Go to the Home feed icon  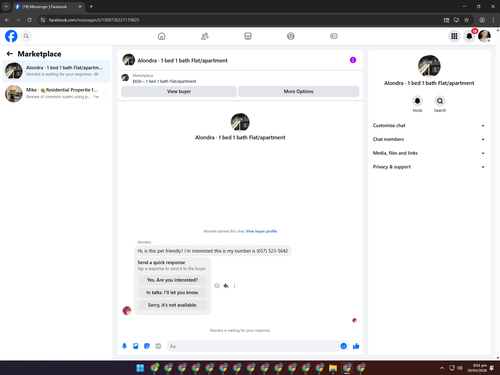click(161, 36)
